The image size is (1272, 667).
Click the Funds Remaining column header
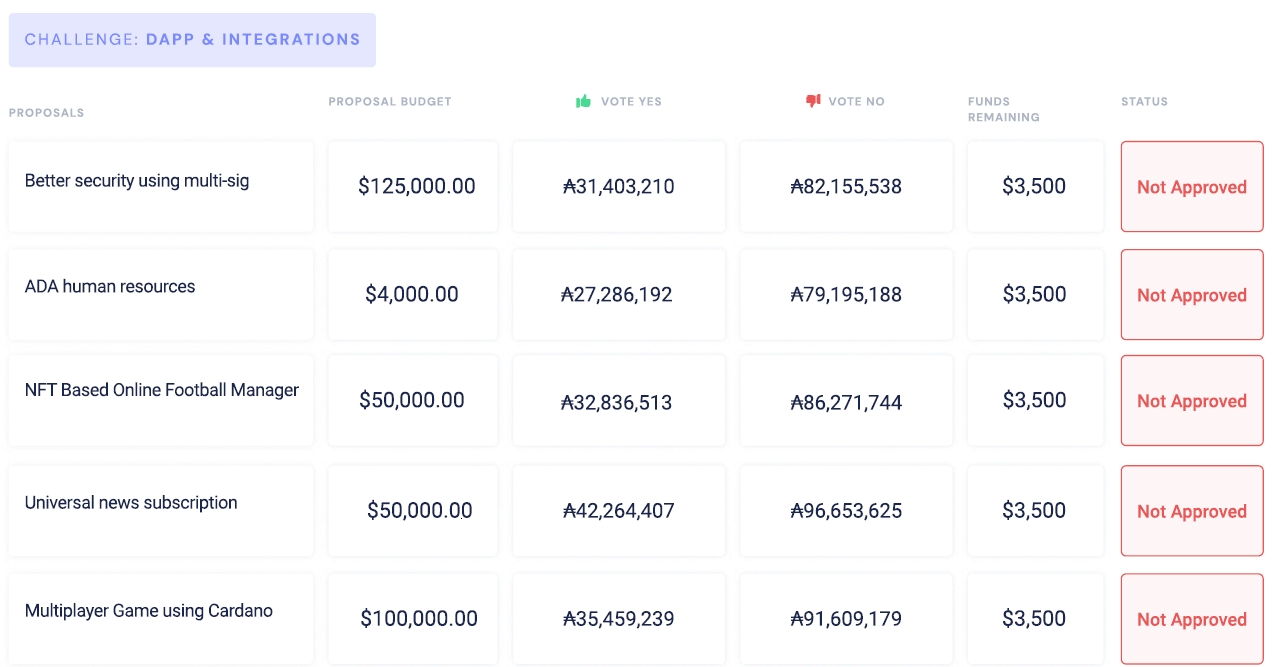click(1003, 109)
